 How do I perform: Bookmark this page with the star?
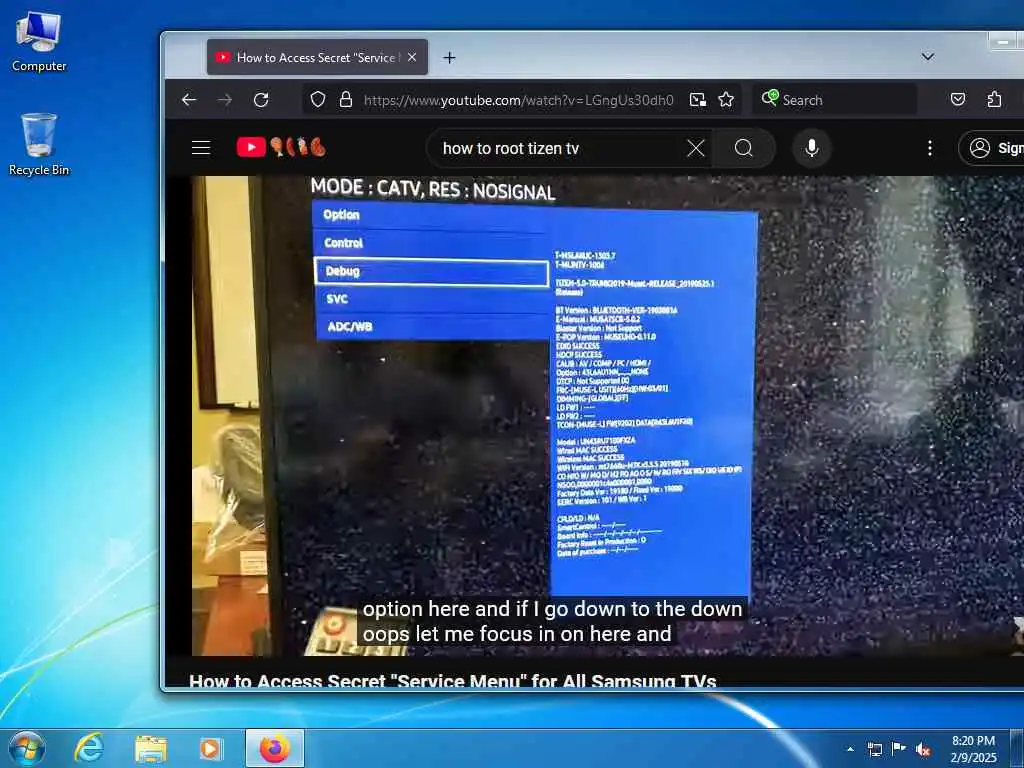point(726,99)
